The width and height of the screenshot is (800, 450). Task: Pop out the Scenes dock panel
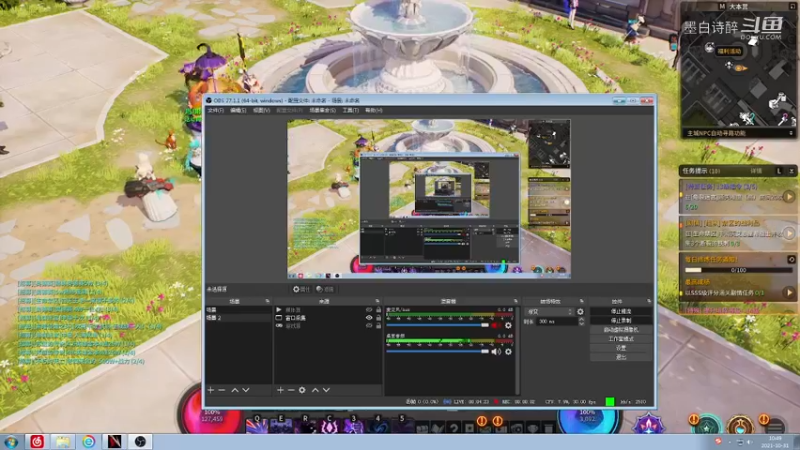(267, 302)
